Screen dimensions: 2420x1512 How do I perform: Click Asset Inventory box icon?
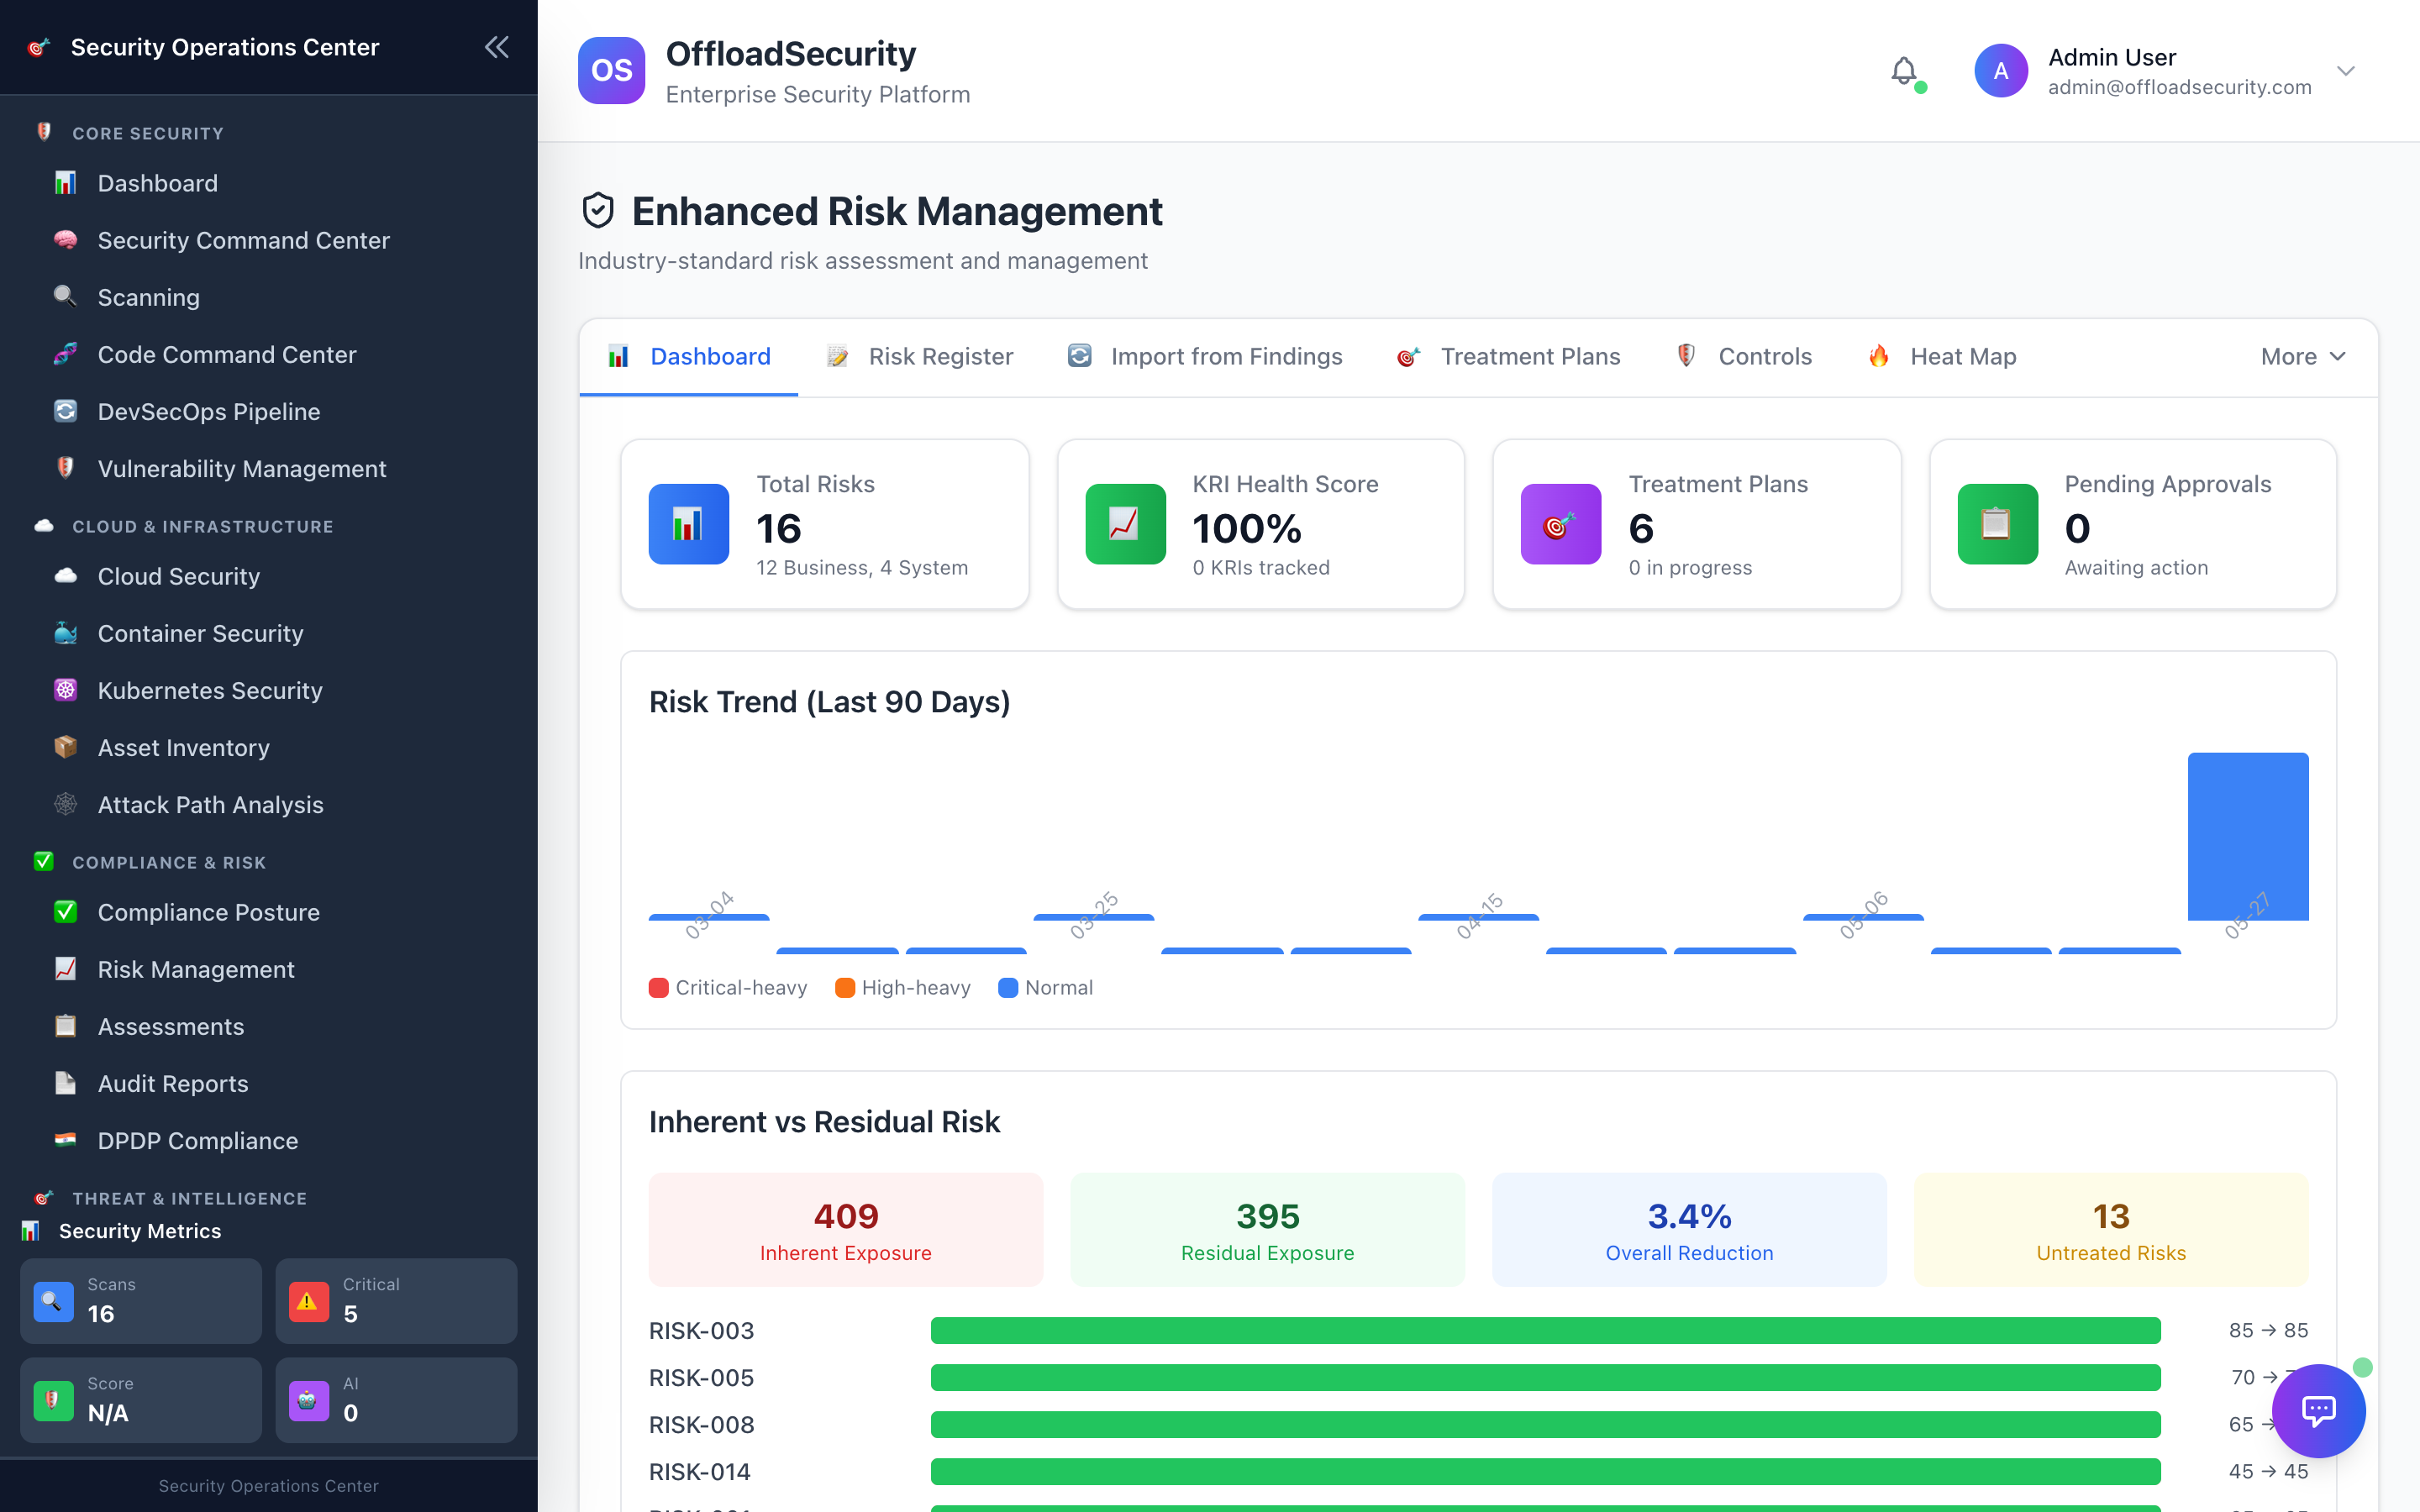click(65, 747)
